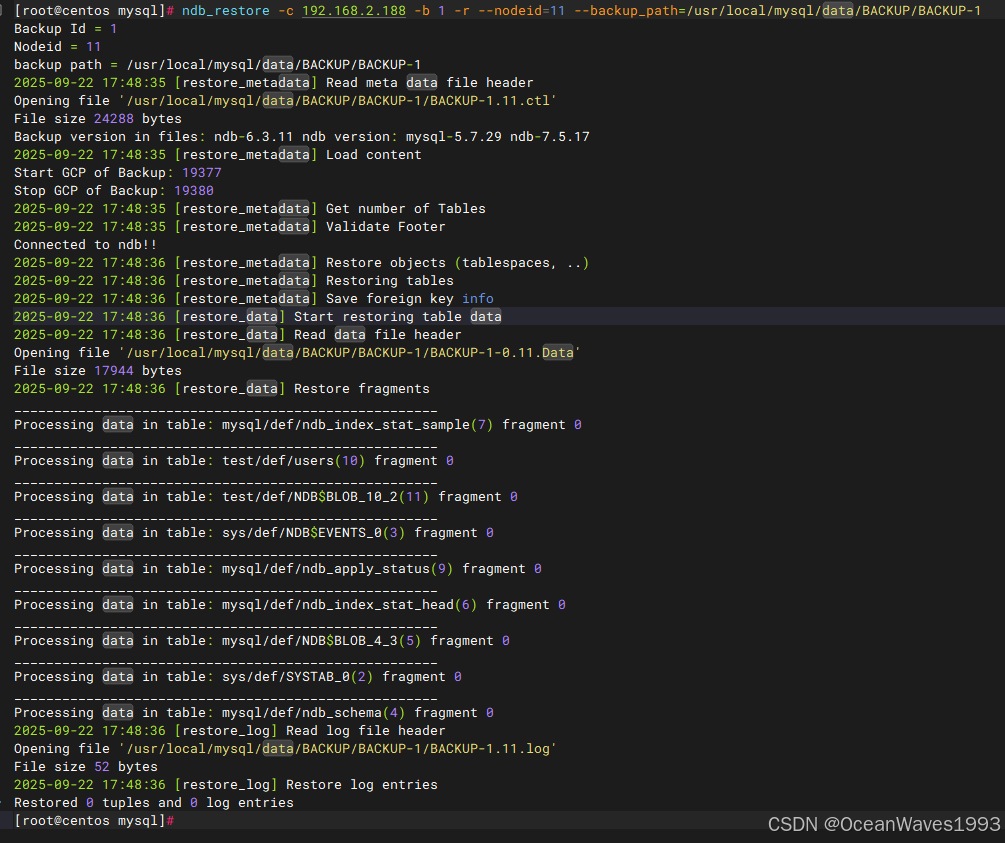Click the NDB$EVENTS_0(3) table line

click(x=254, y=532)
